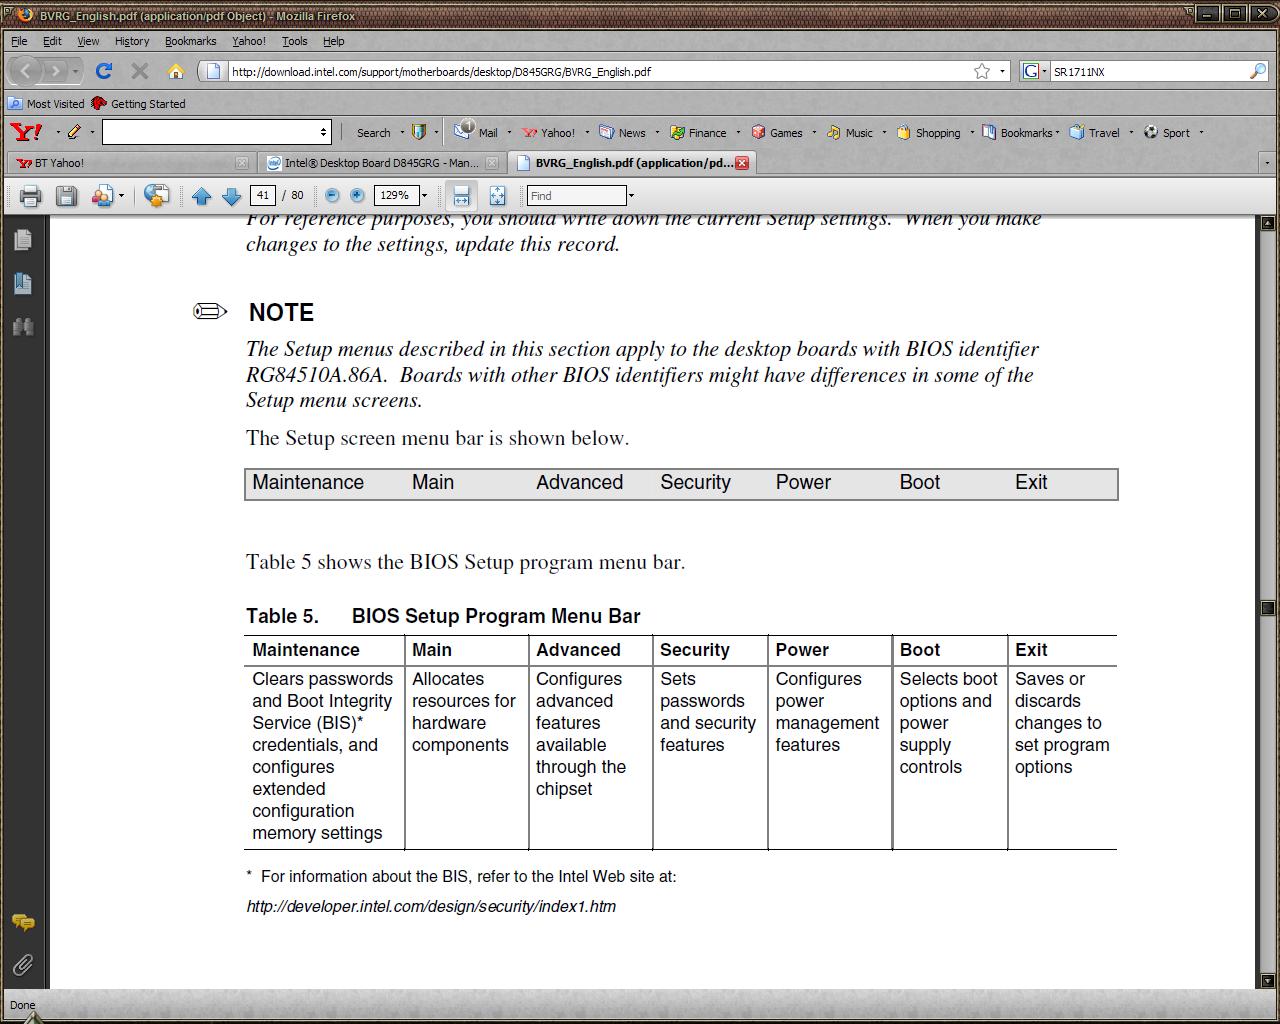Open the History menu
The width and height of the screenshot is (1280, 1024).
click(132, 41)
